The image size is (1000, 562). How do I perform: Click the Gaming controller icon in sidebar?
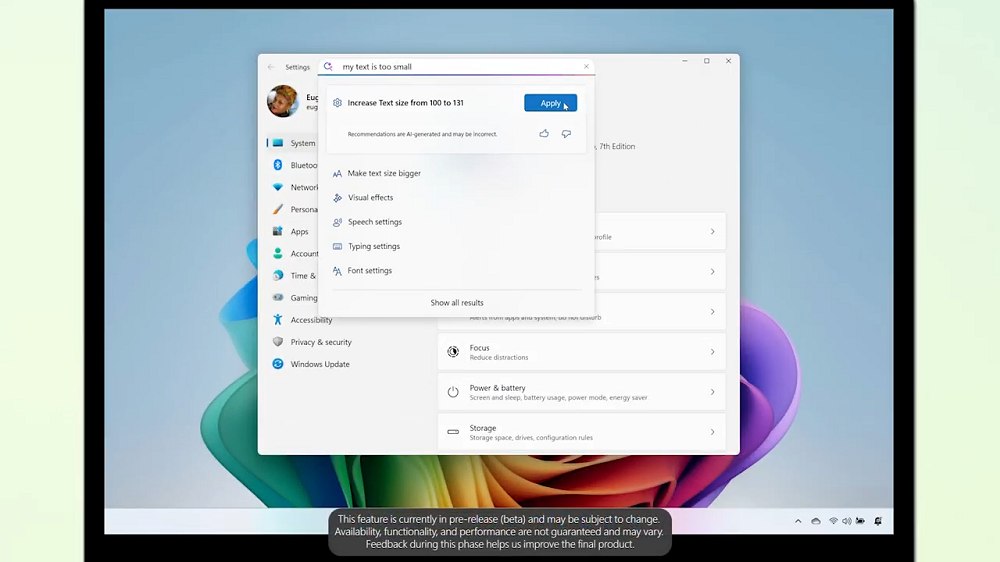tap(277, 297)
